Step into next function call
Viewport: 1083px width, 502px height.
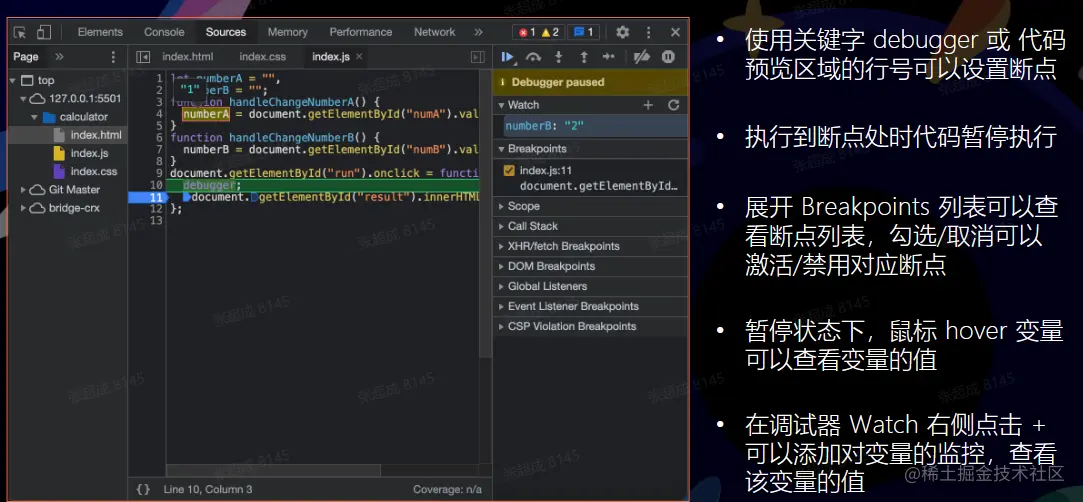tap(559, 57)
